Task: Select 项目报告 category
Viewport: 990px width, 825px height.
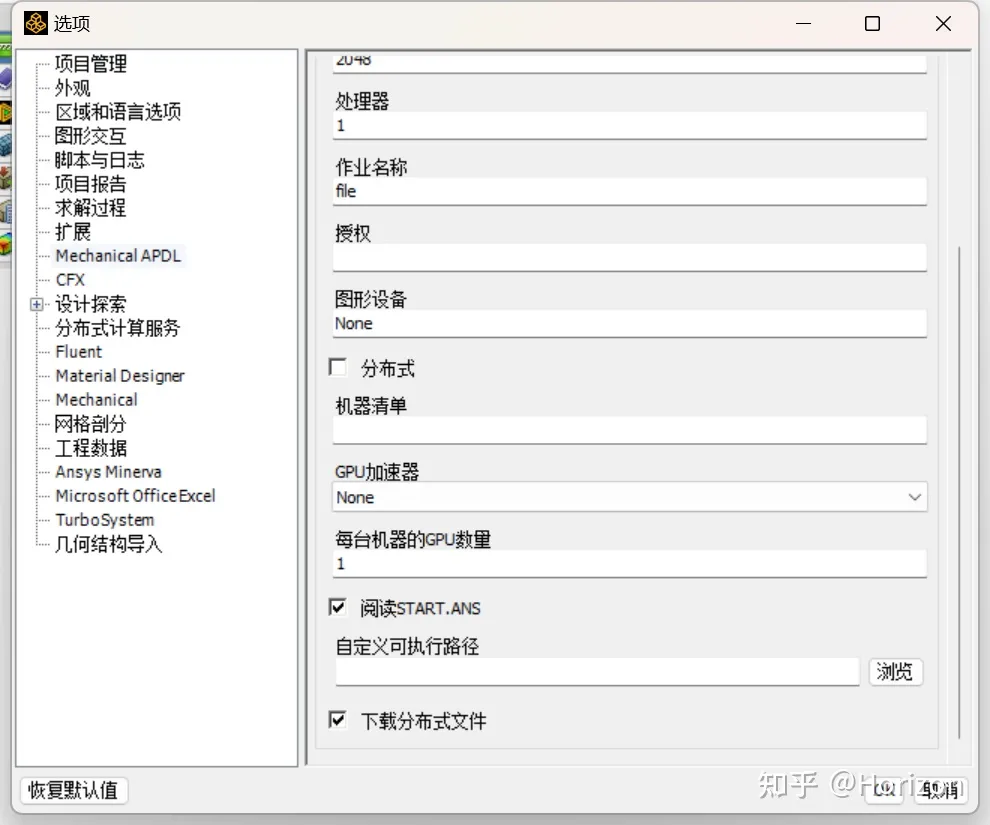Action: click(91, 184)
